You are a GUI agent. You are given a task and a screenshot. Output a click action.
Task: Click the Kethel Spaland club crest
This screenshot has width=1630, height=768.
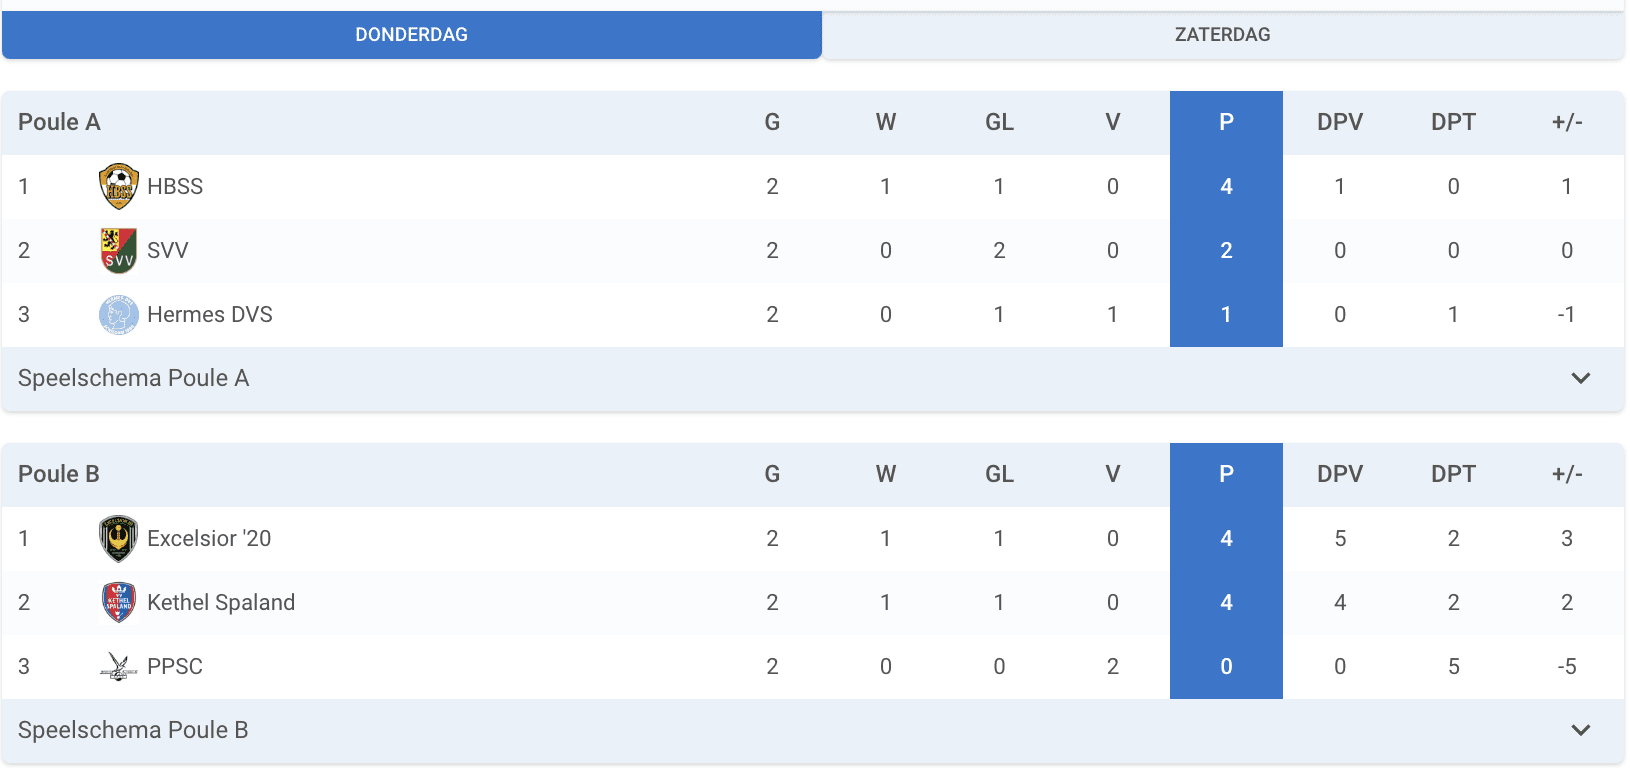(x=119, y=603)
